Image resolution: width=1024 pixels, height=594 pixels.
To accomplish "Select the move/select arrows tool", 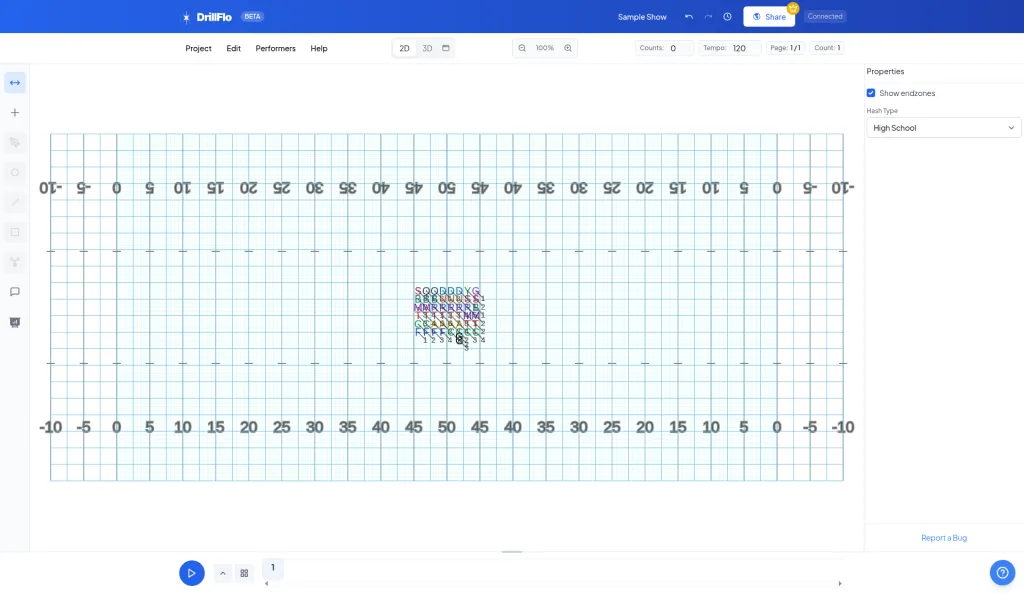I will pyautogui.click(x=14, y=83).
